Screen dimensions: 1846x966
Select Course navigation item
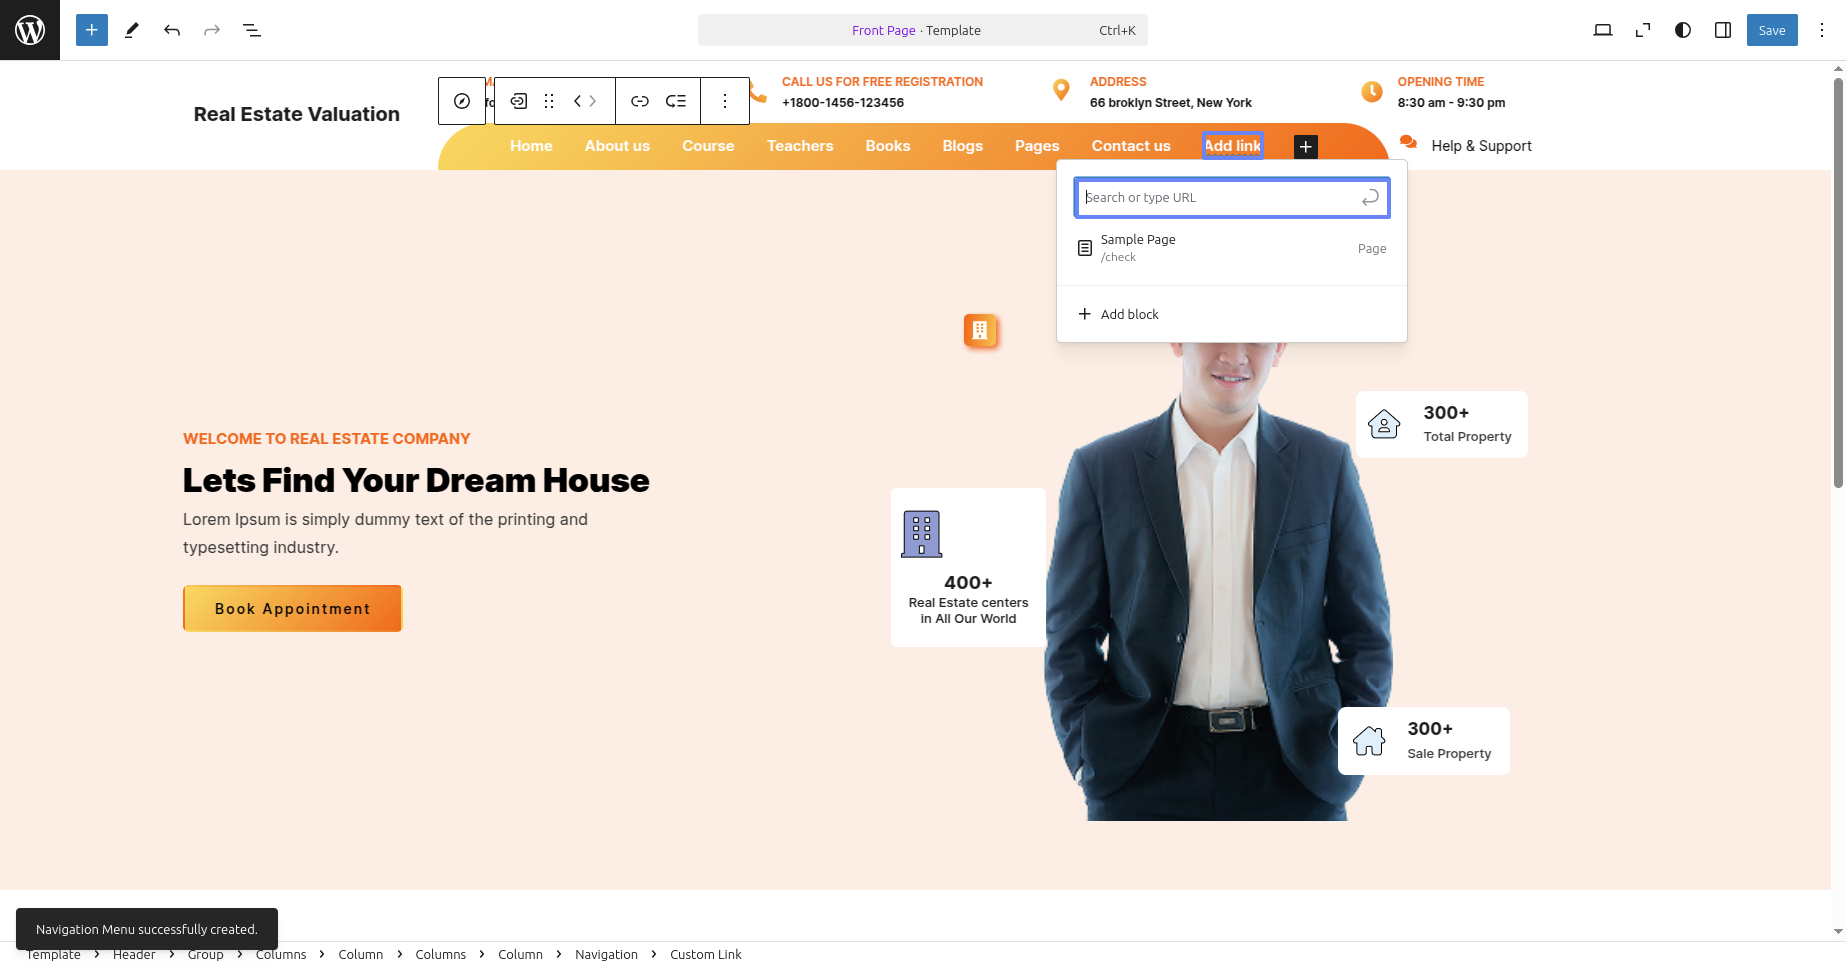tap(708, 146)
